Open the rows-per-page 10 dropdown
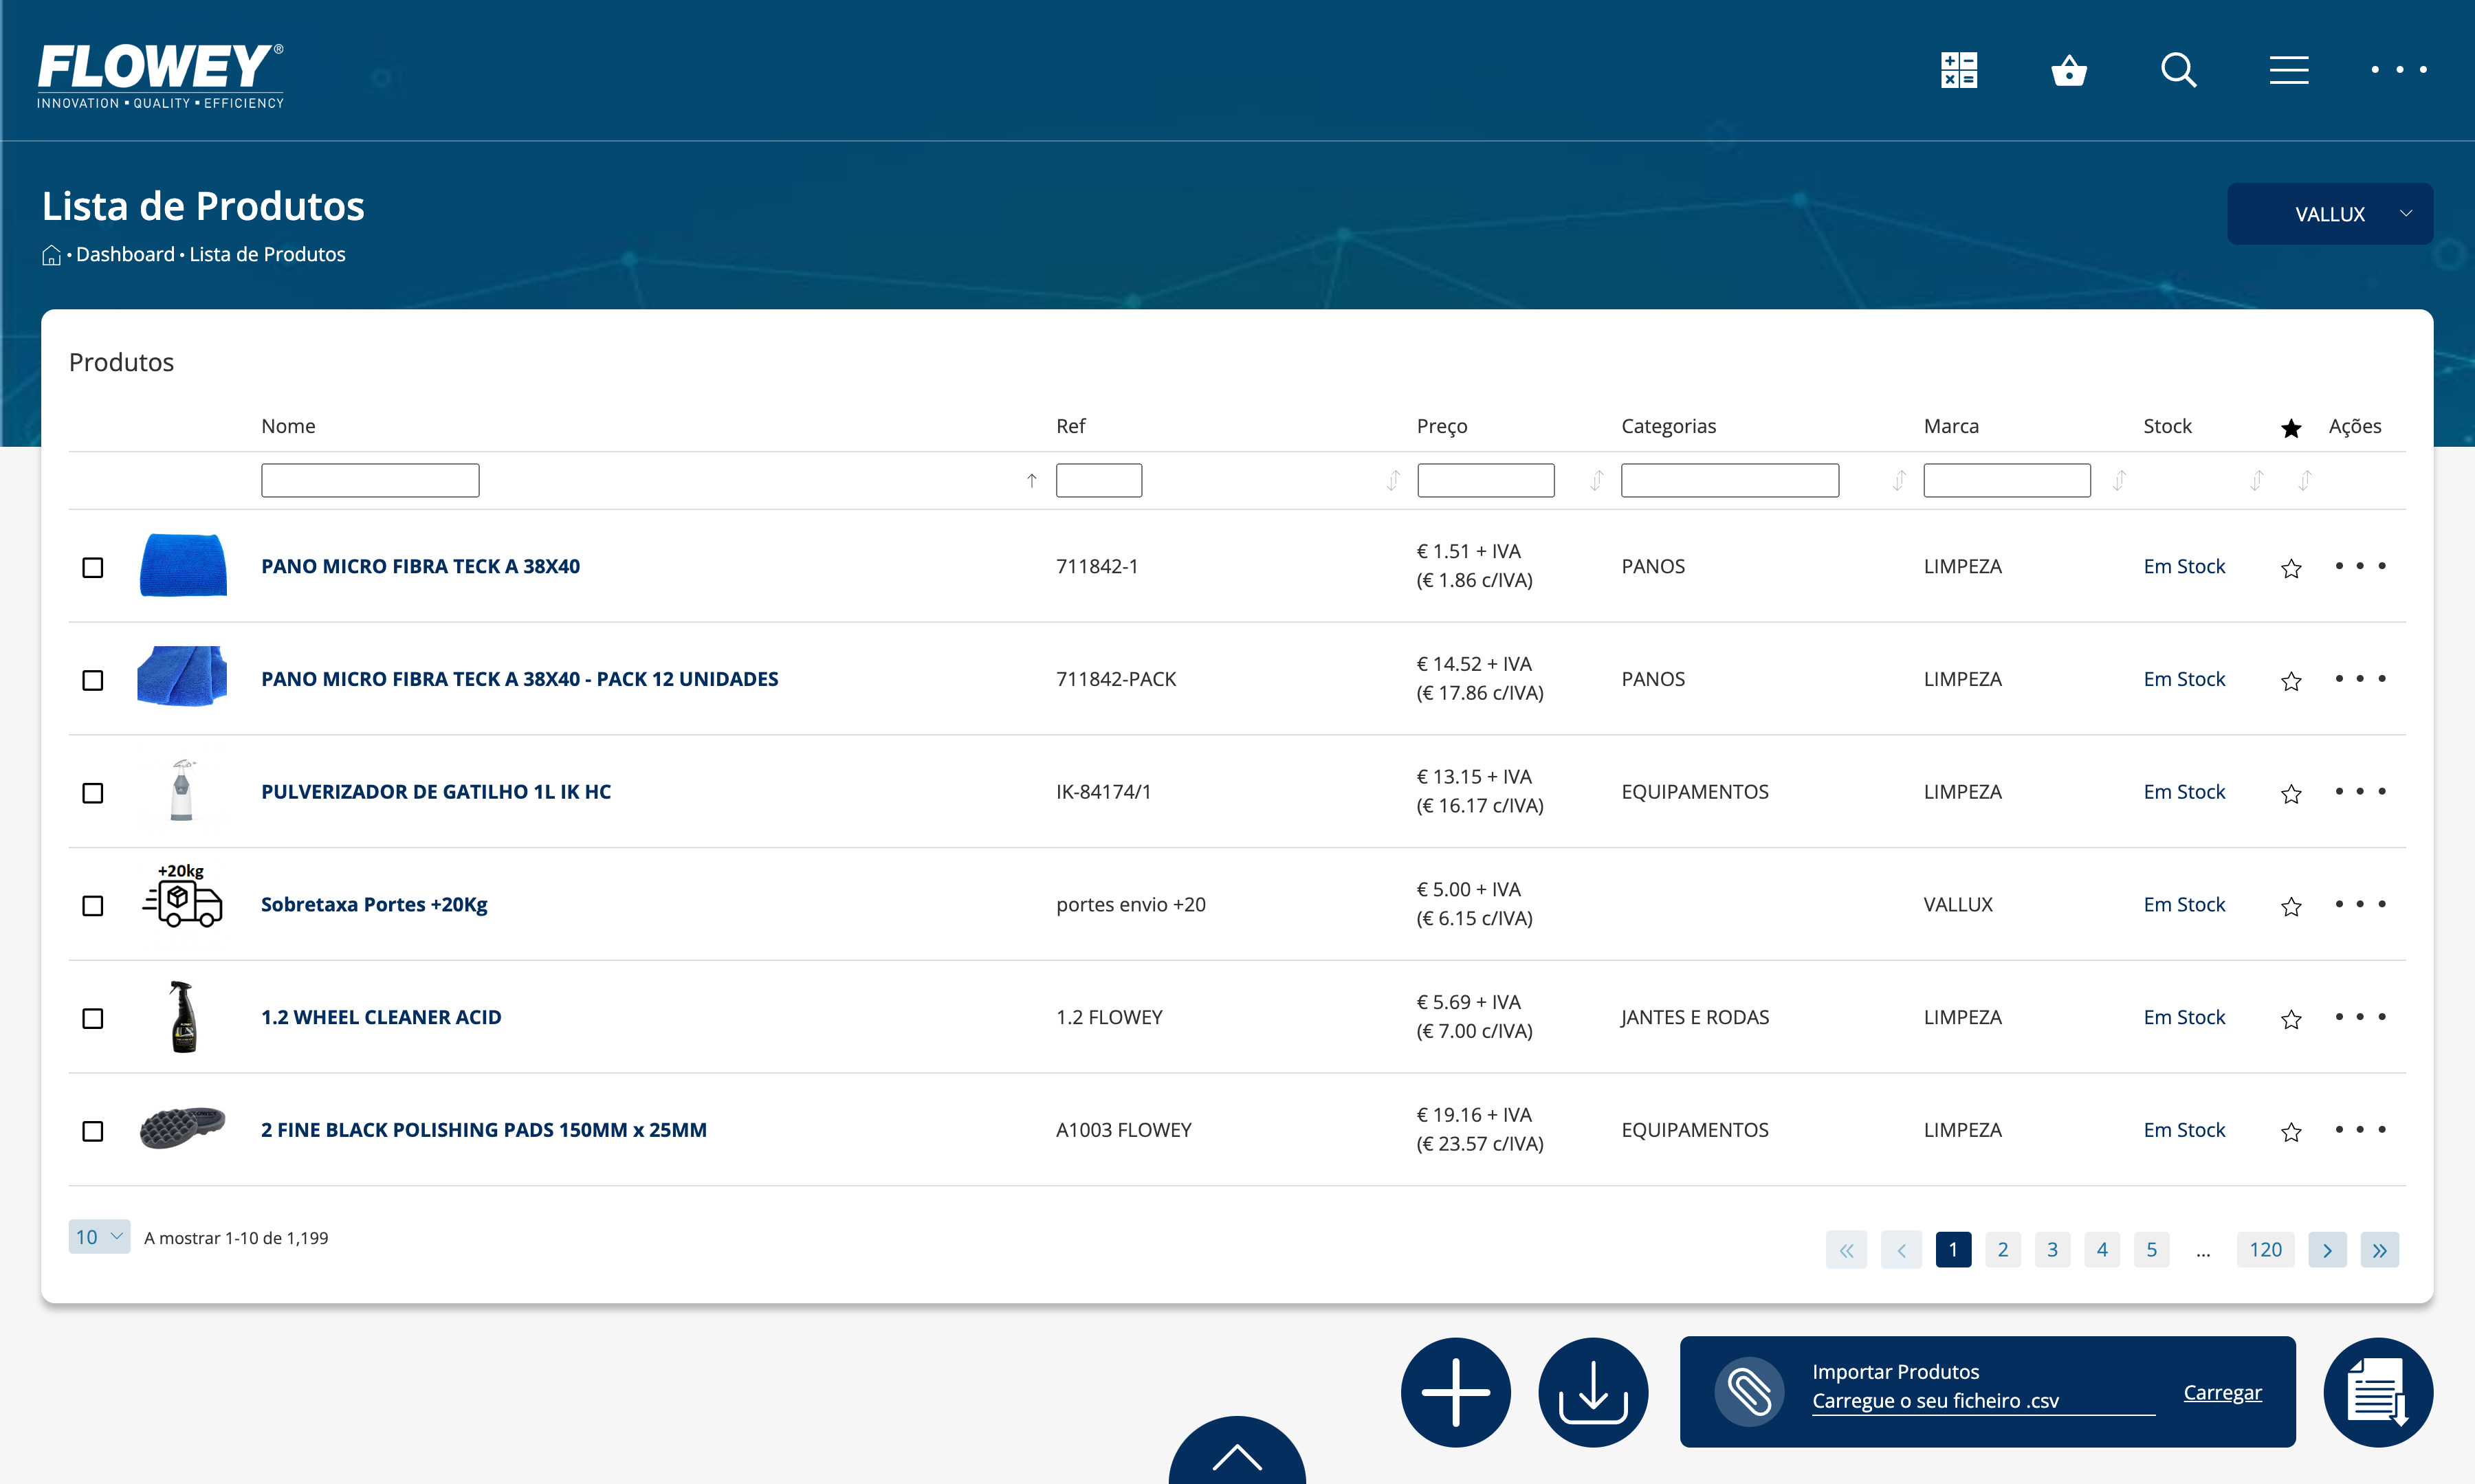 99,1237
